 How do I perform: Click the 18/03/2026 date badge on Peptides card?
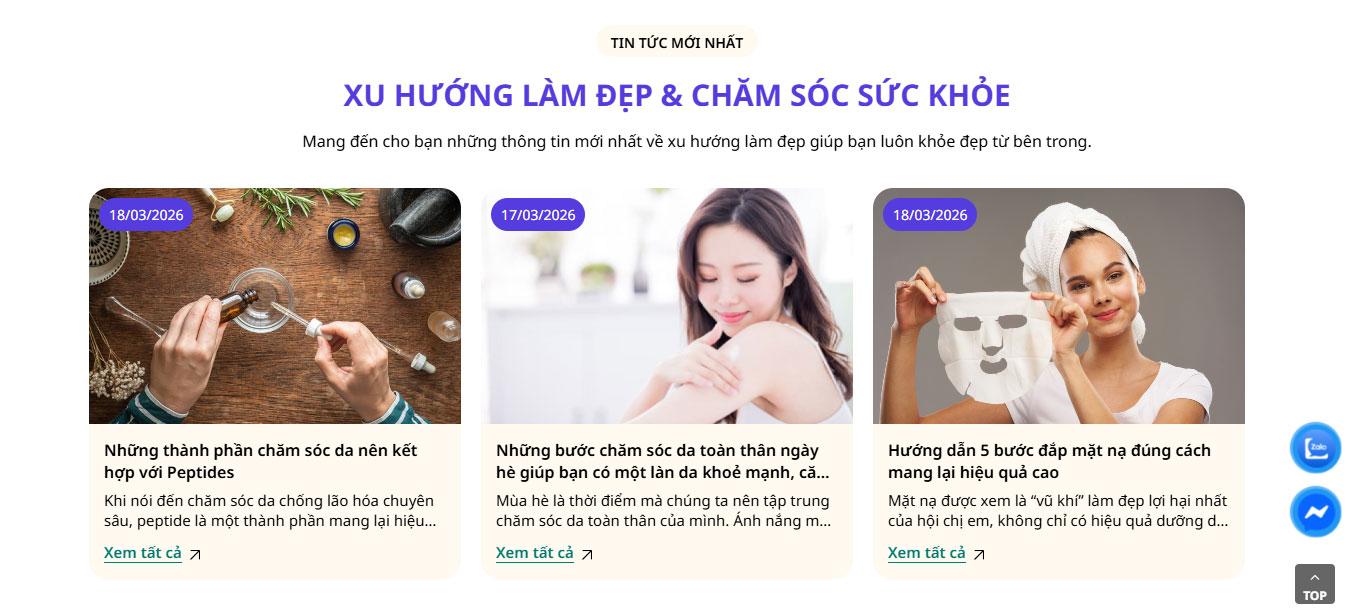tap(145, 215)
